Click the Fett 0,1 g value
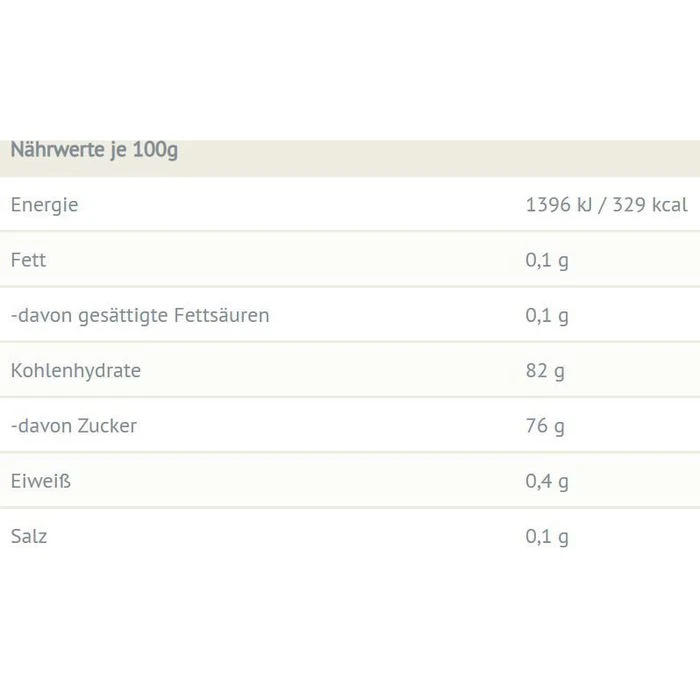 (546, 261)
